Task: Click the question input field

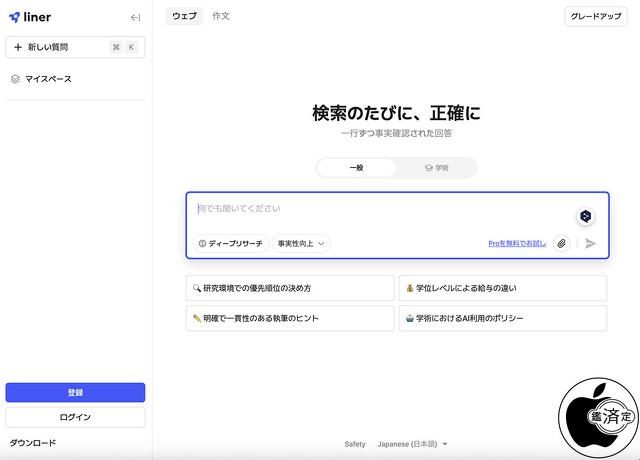Action: (380, 209)
